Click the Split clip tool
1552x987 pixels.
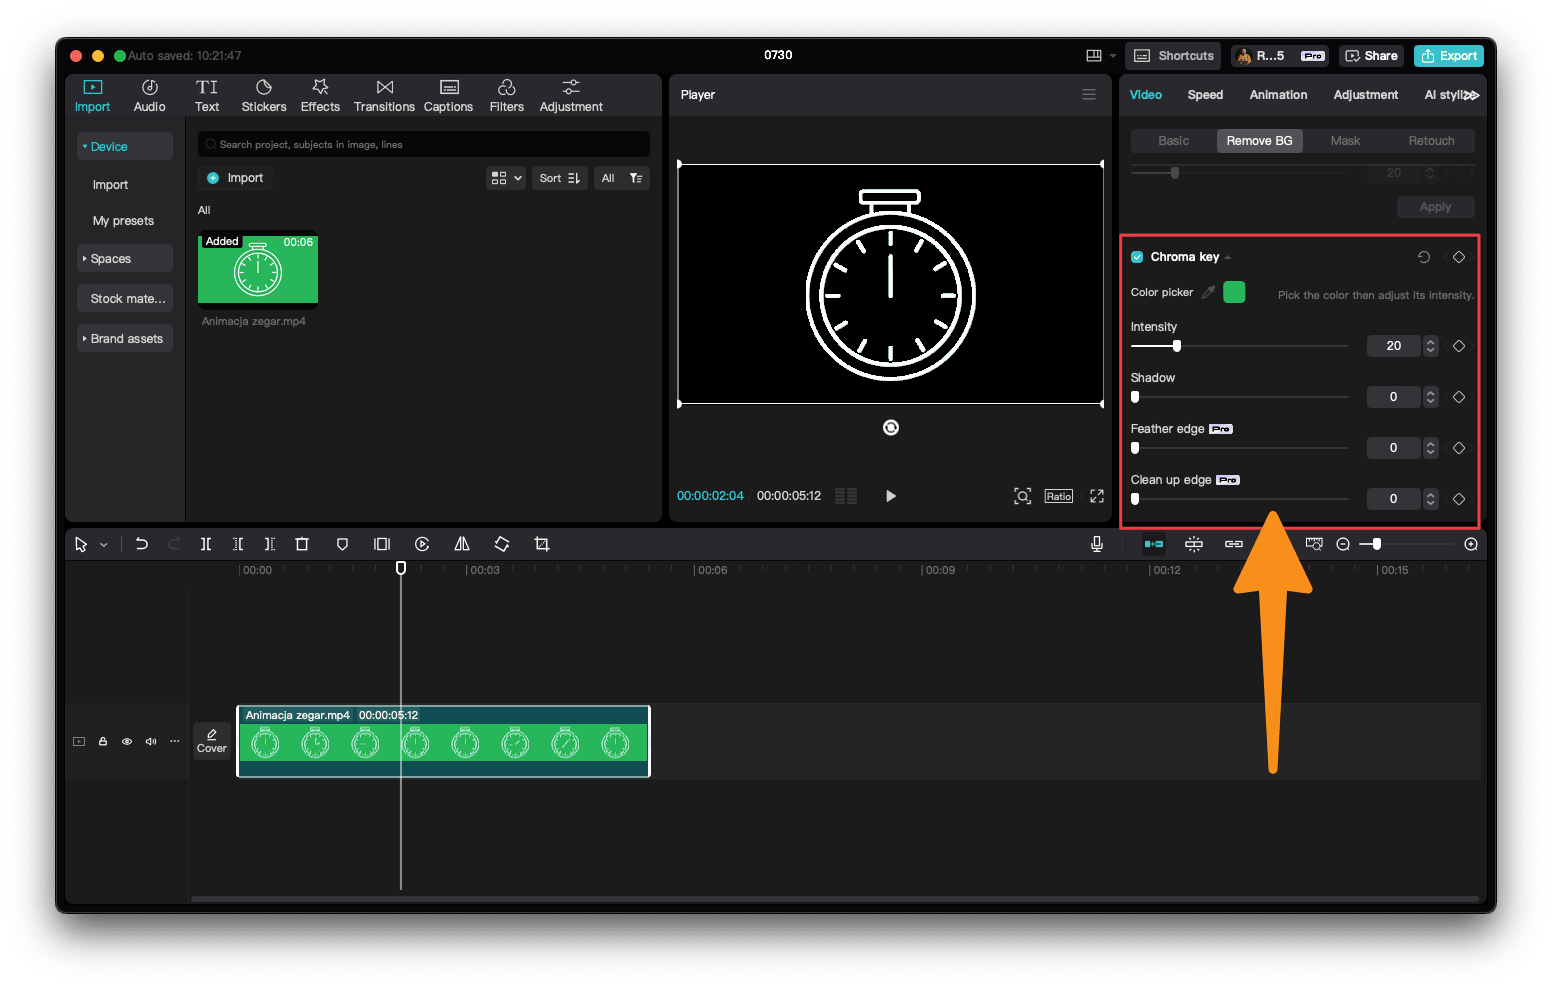(x=206, y=544)
